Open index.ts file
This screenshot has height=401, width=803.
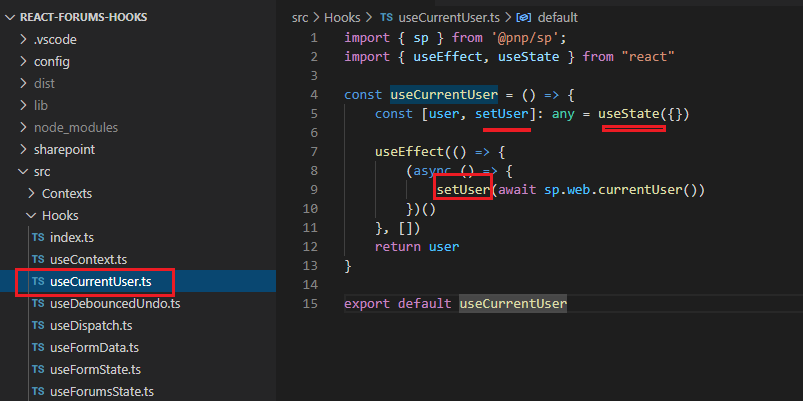(71, 237)
